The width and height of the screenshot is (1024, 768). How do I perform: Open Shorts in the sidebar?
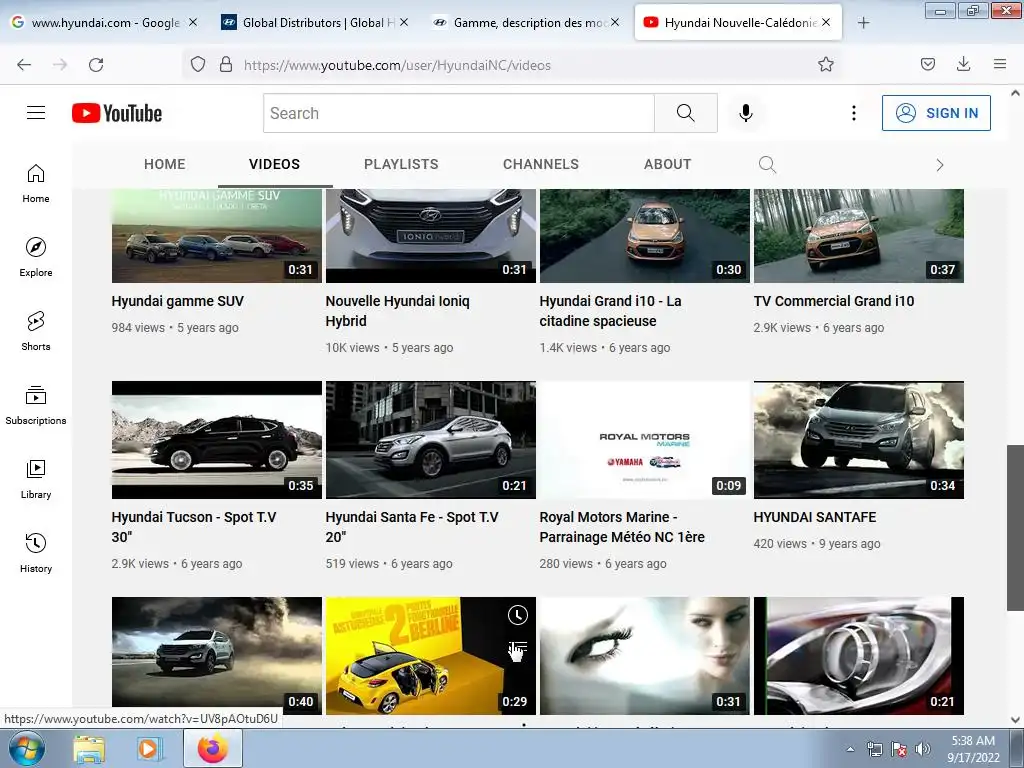pos(36,331)
